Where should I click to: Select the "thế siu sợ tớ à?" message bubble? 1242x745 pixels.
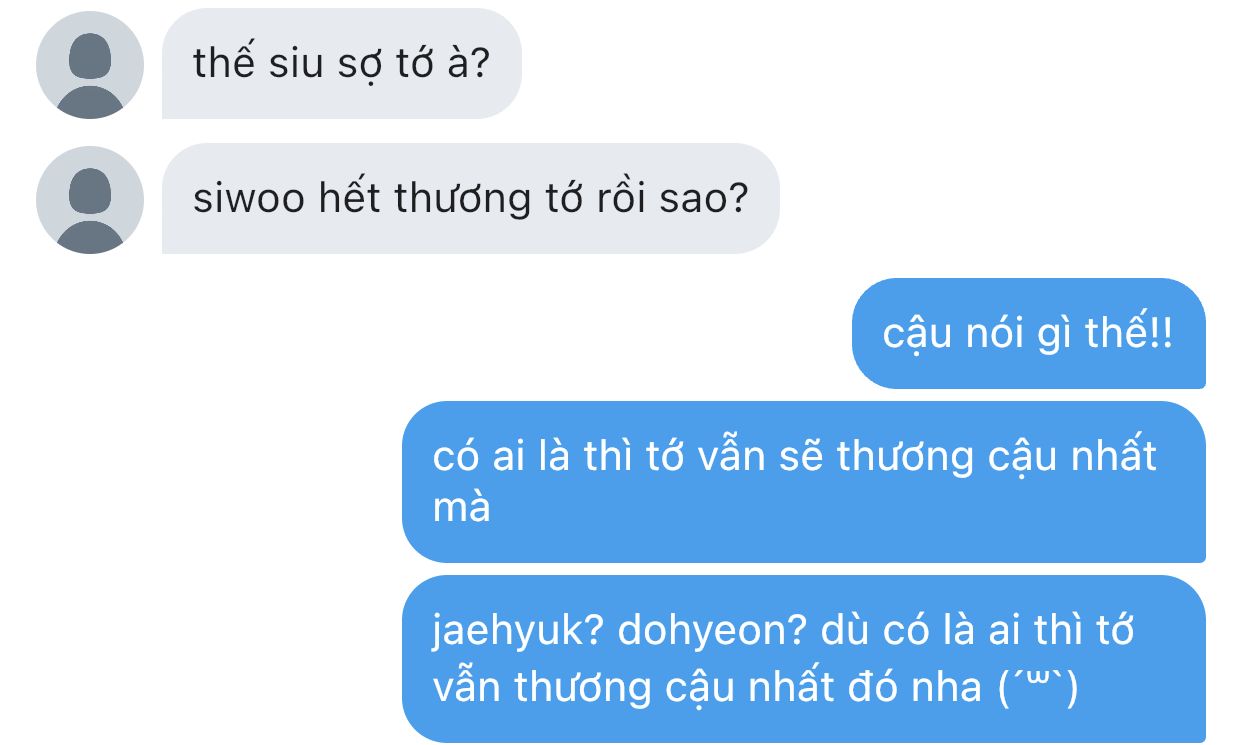341,64
